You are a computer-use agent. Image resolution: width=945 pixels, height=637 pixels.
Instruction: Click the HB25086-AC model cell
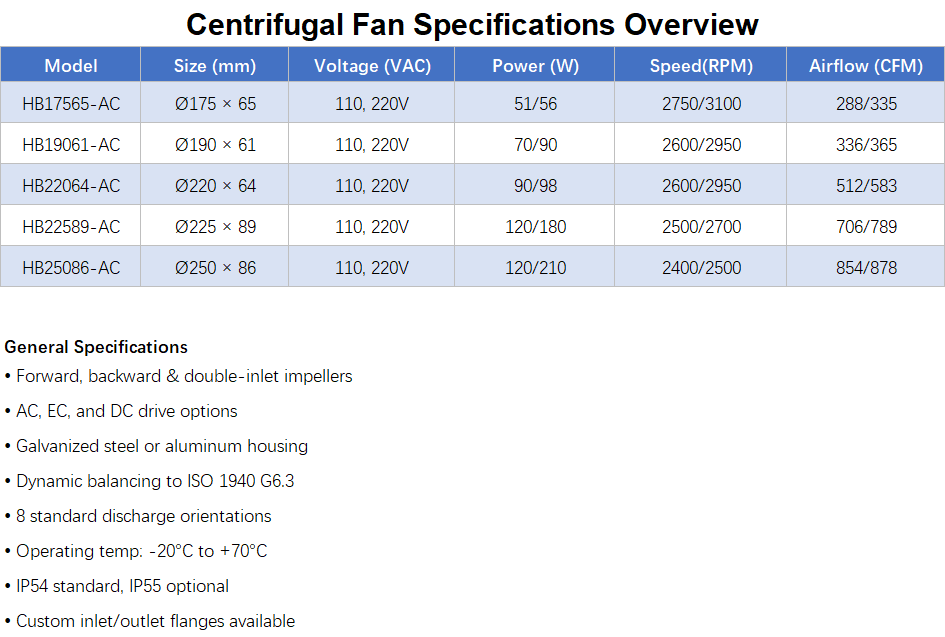click(71, 267)
